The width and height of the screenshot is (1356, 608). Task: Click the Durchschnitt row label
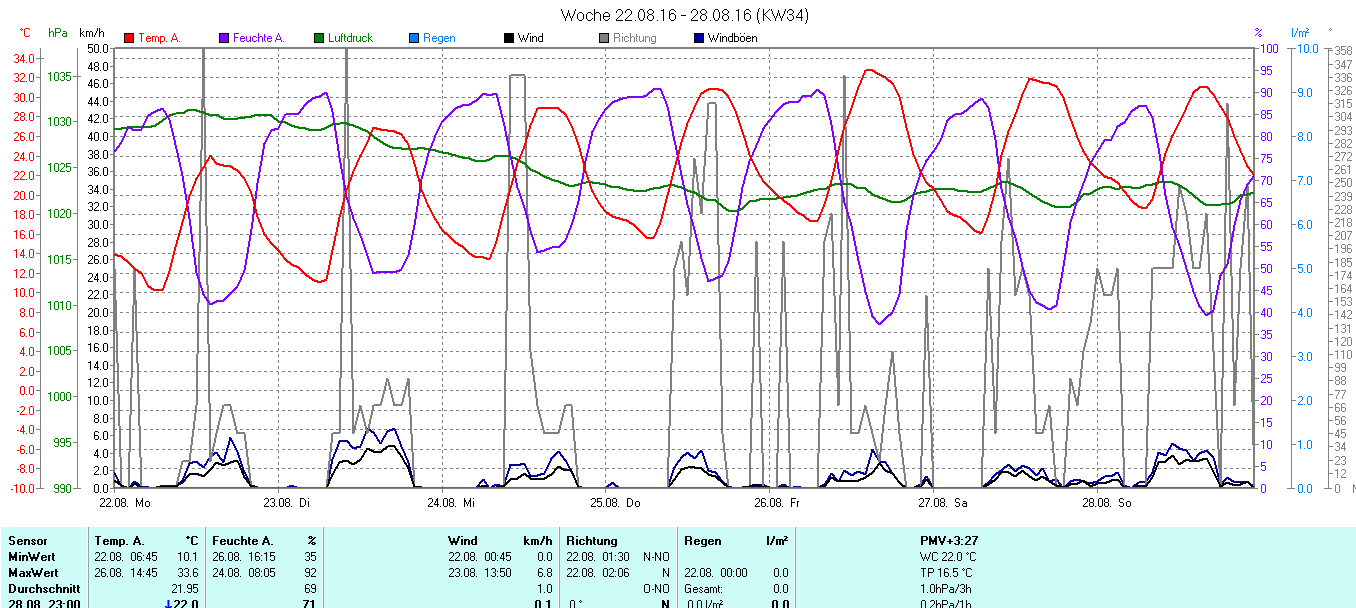tap(43, 589)
